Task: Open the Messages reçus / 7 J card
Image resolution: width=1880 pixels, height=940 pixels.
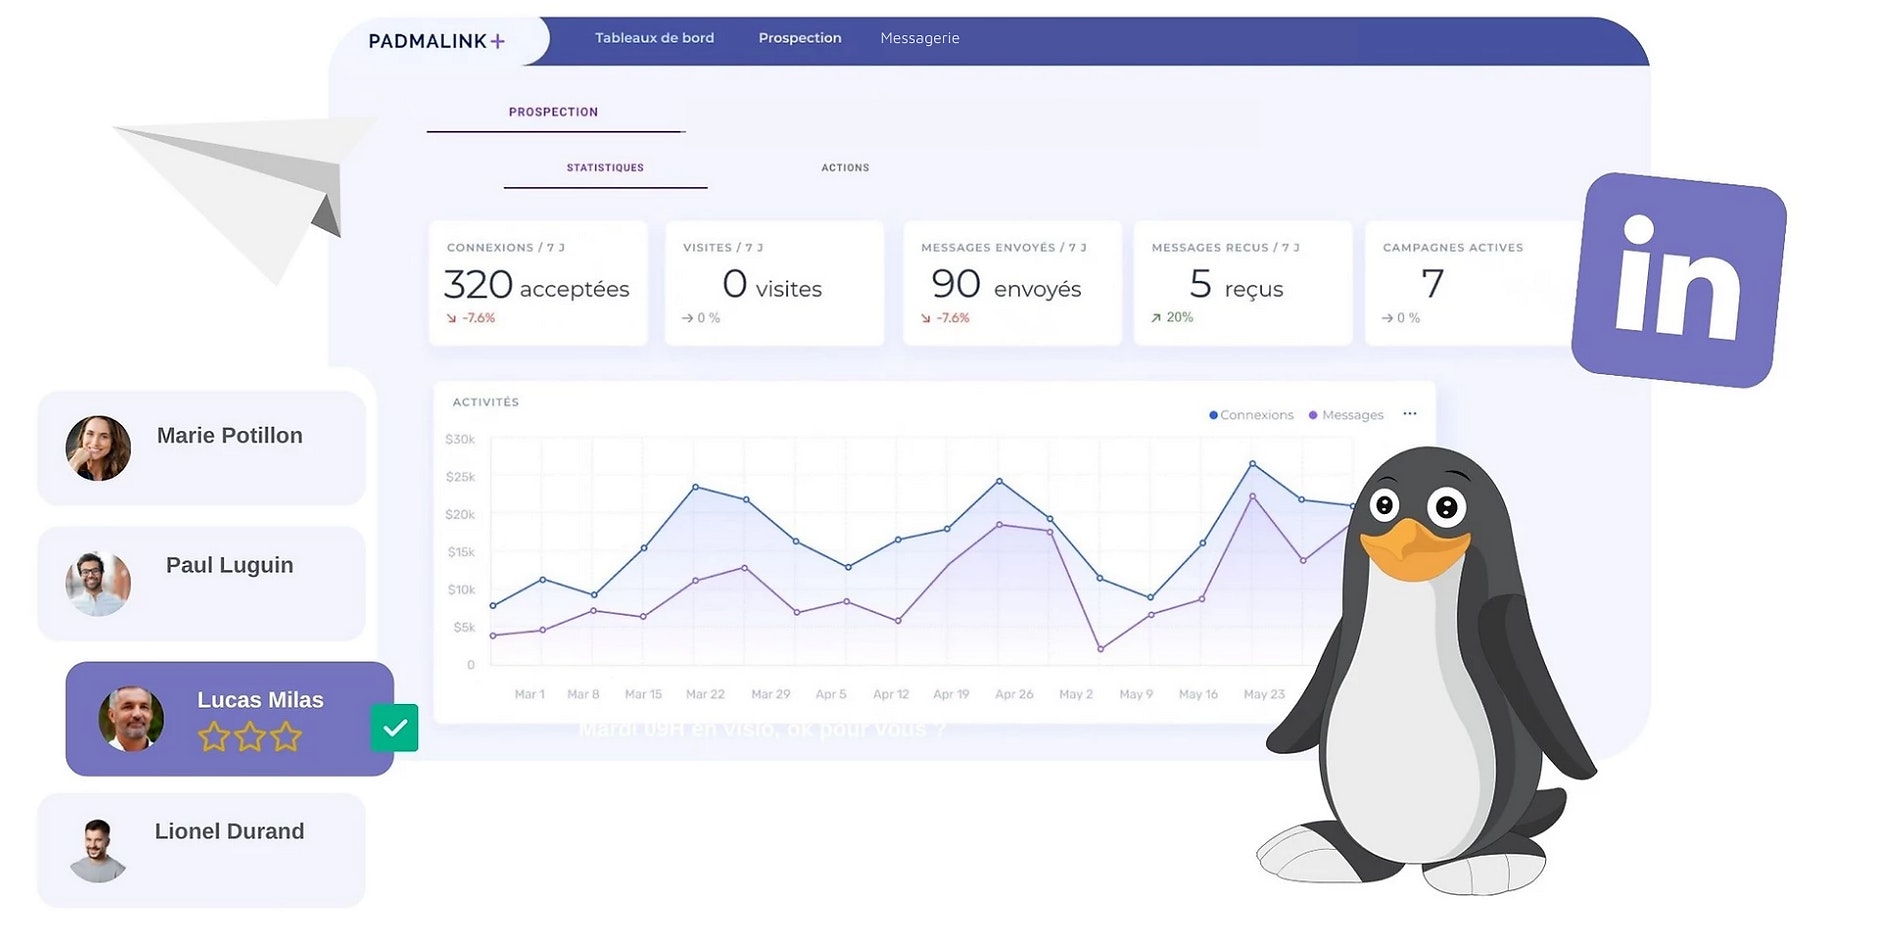Action: click(x=1243, y=283)
